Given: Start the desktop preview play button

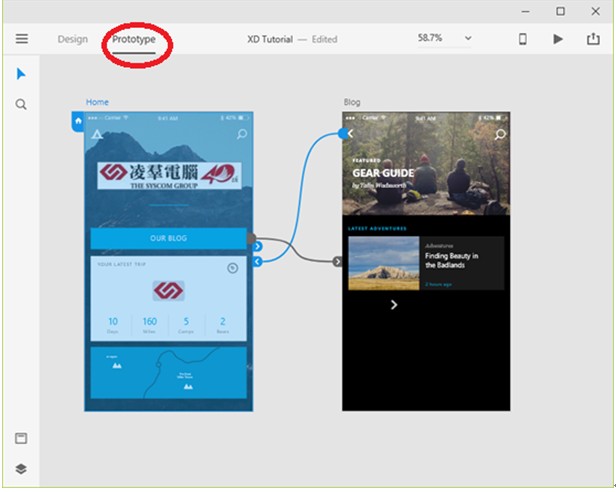Looking at the screenshot, I should coord(558,39).
